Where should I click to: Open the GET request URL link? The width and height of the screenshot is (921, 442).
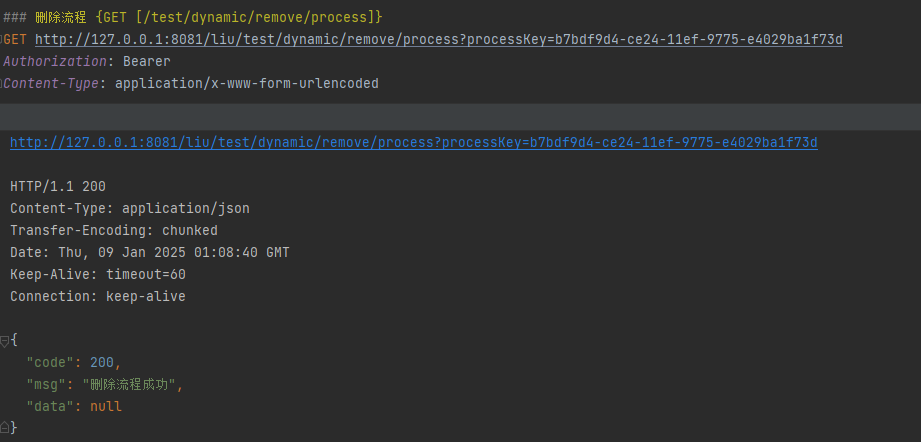tap(438, 40)
